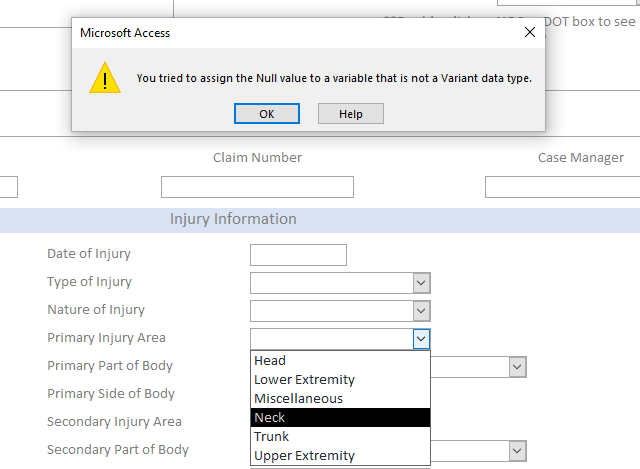640x469 pixels.
Task: Click the Primary Side of Body label
Action: coord(111,394)
